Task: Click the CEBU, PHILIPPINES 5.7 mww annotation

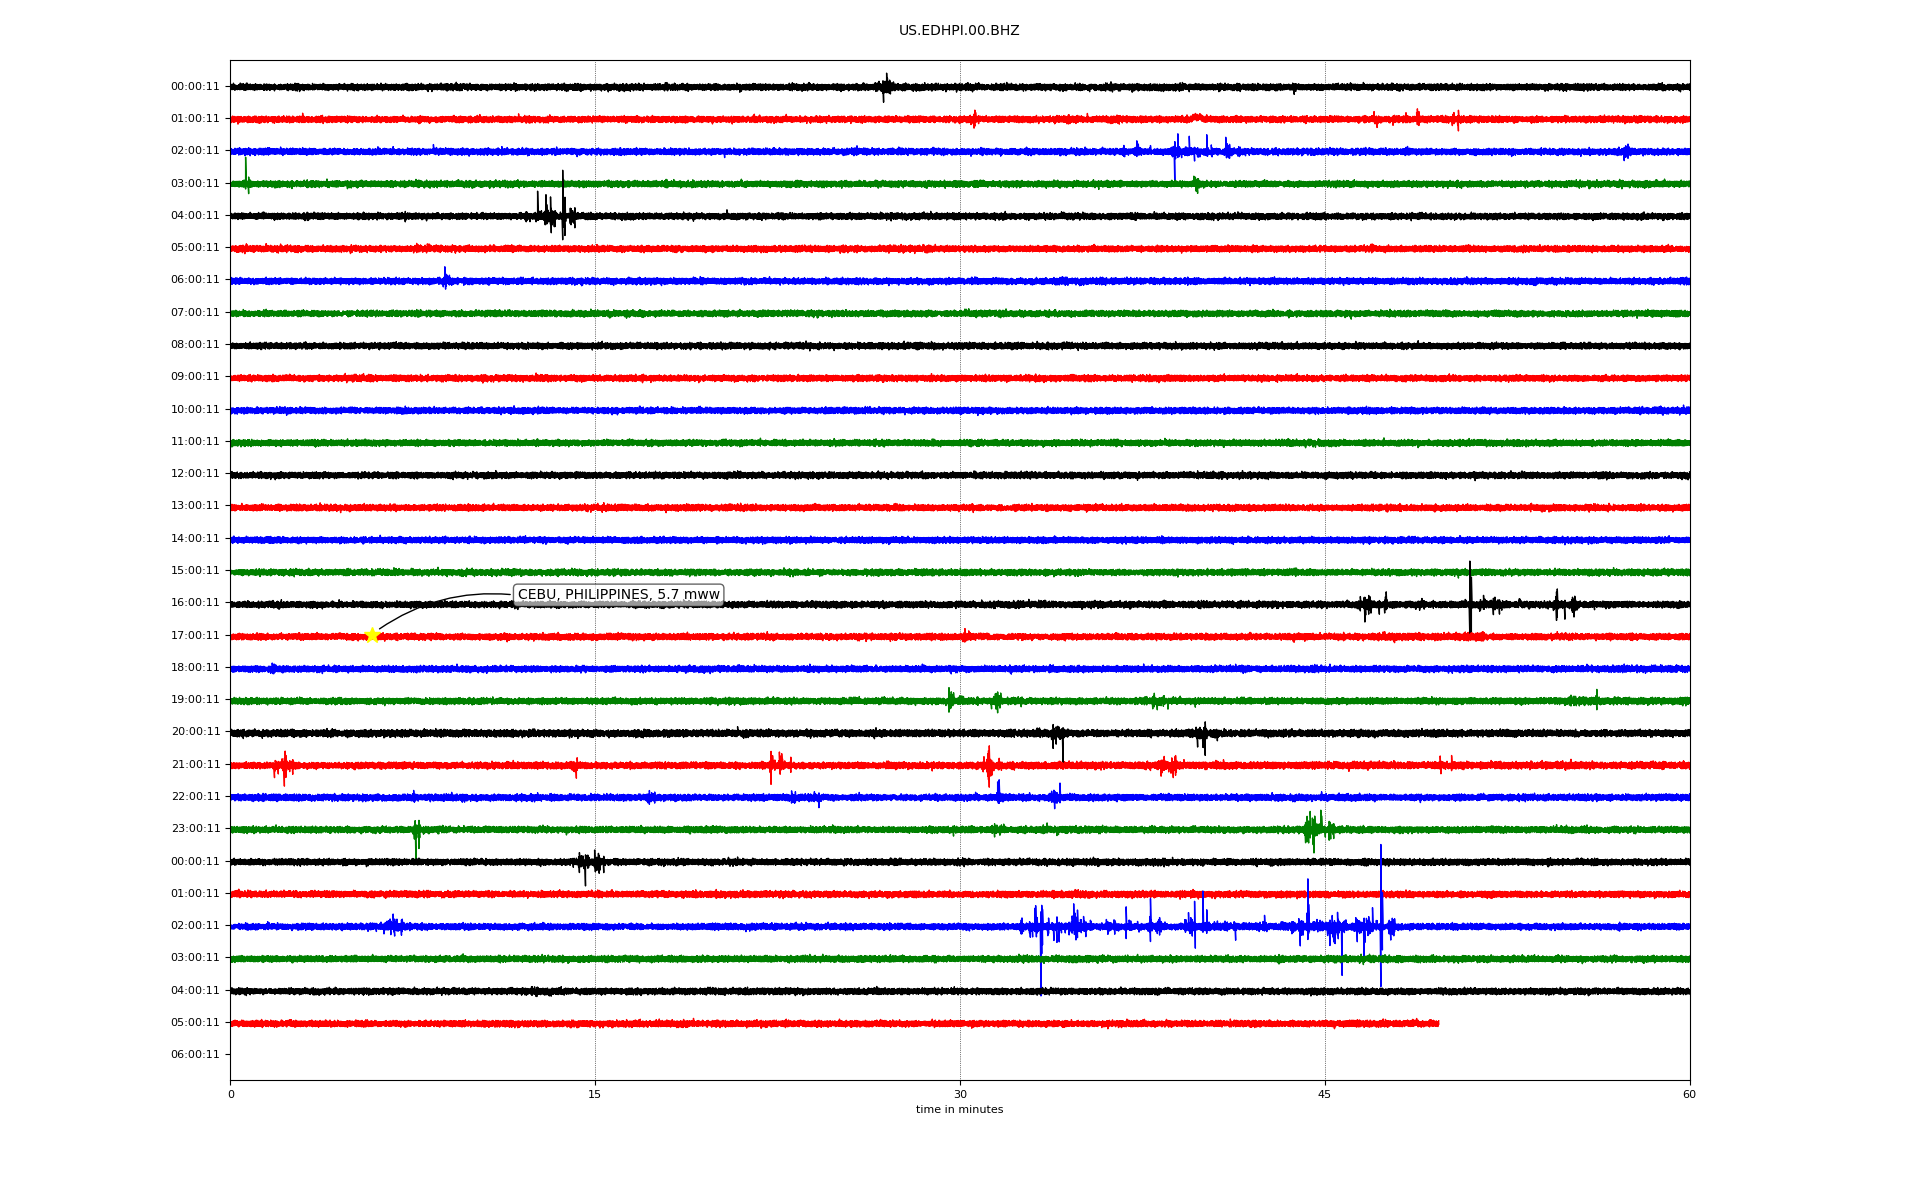Action: (x=618, y=595)
